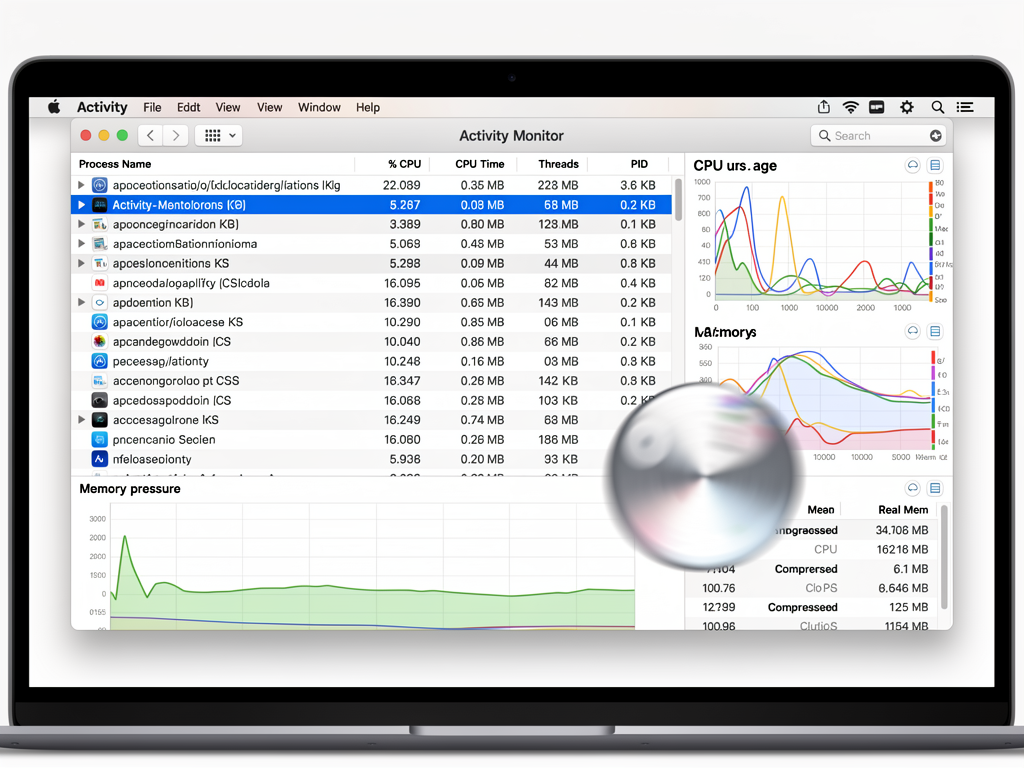Open Spotlight search in the menu bar
The width and height of the screenshot is (1024, 768).
(937, 107)
